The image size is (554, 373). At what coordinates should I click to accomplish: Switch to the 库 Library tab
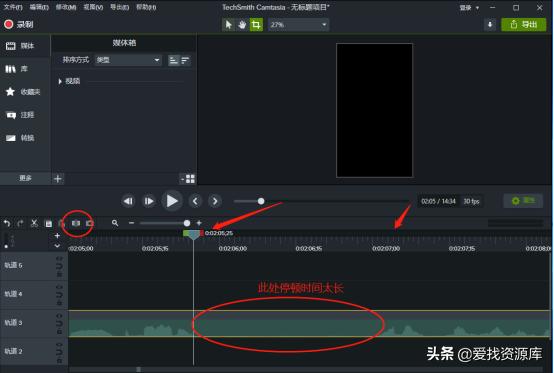coord(25,69)
